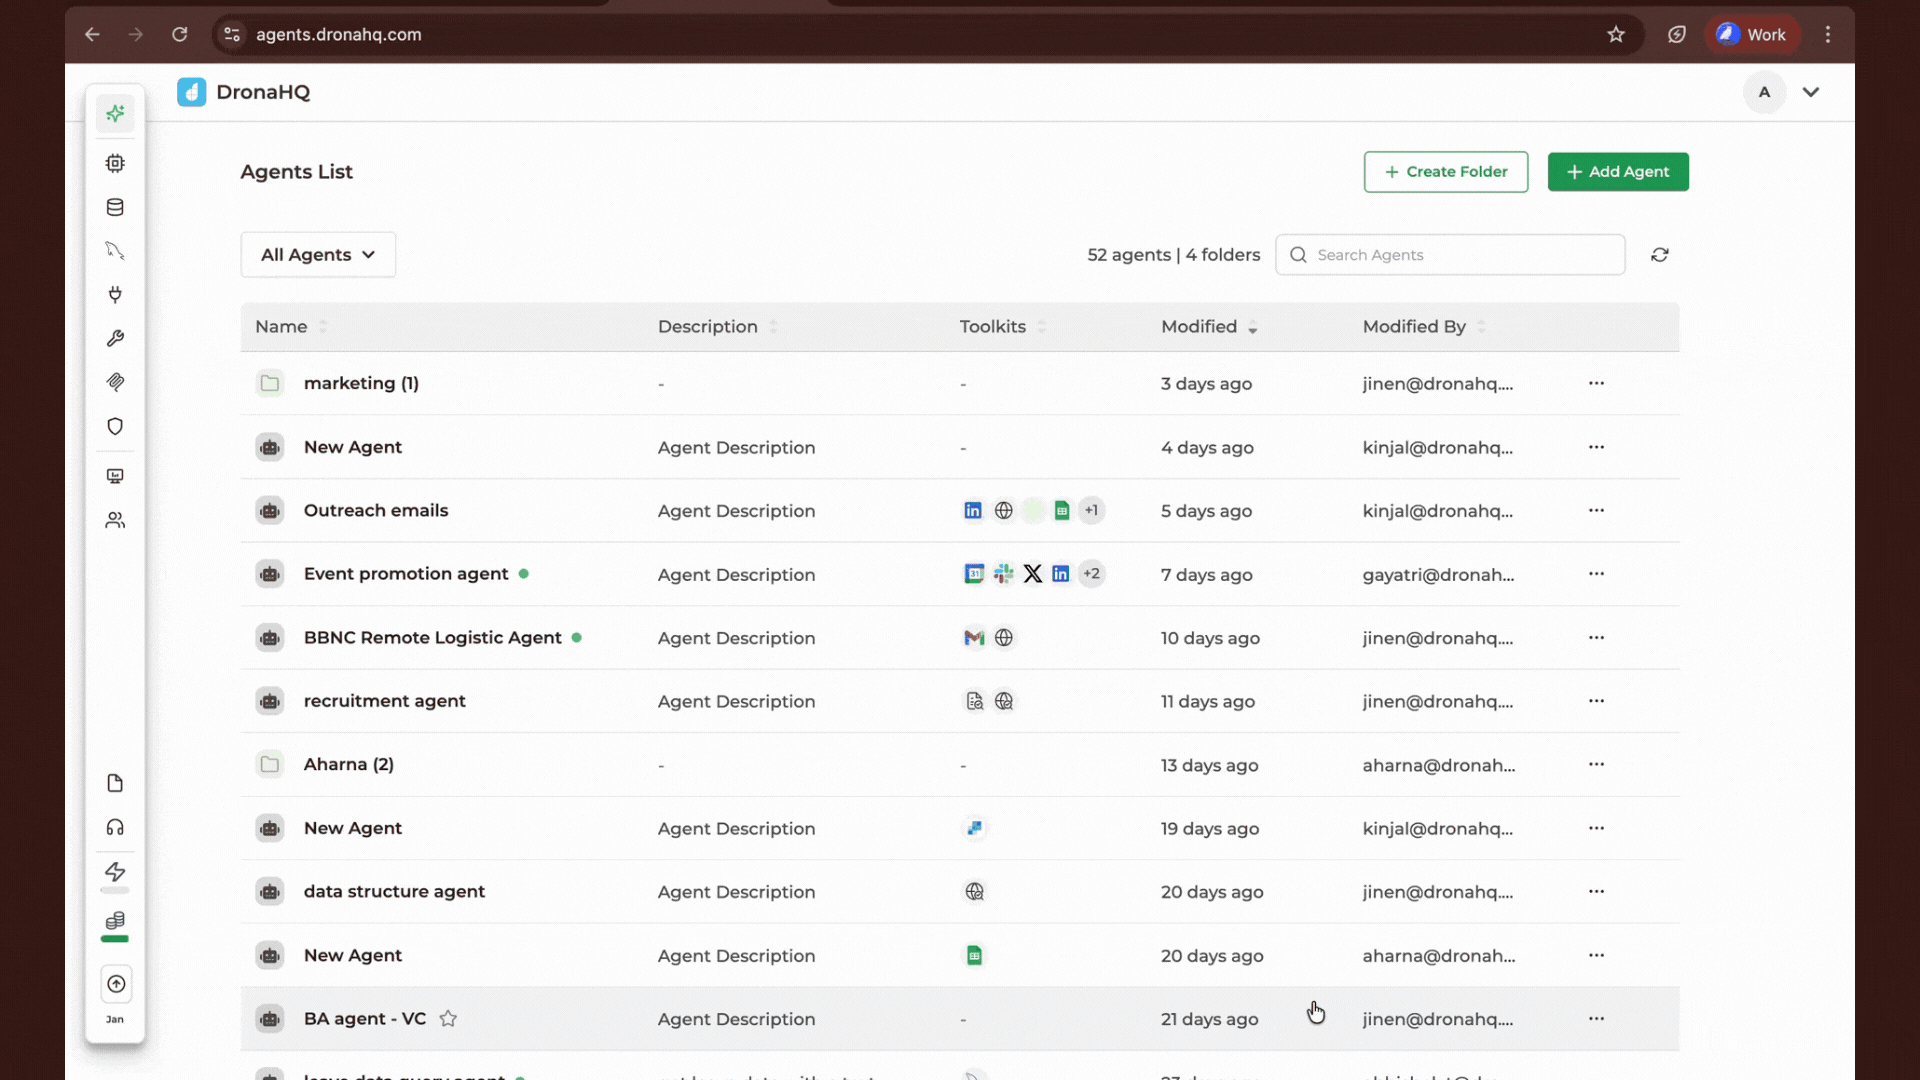Click the Add Agent button
This screenshot has height=1080, width=1920.
coord(1617,172)
